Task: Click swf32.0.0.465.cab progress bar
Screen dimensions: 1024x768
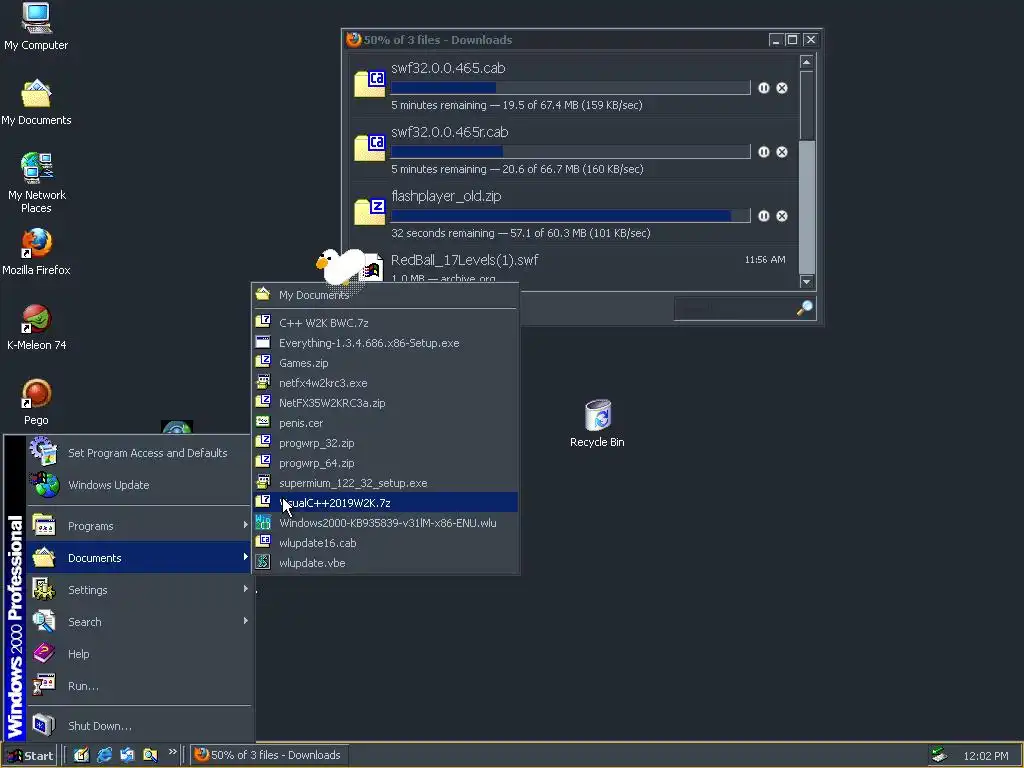Action: tap(570, 88)
